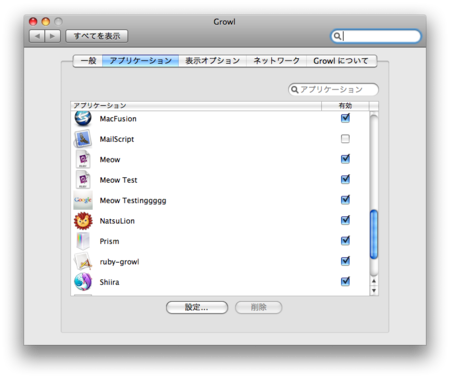Select the Meow Test row name
450x378 pixels.
(x=118, y=180)
